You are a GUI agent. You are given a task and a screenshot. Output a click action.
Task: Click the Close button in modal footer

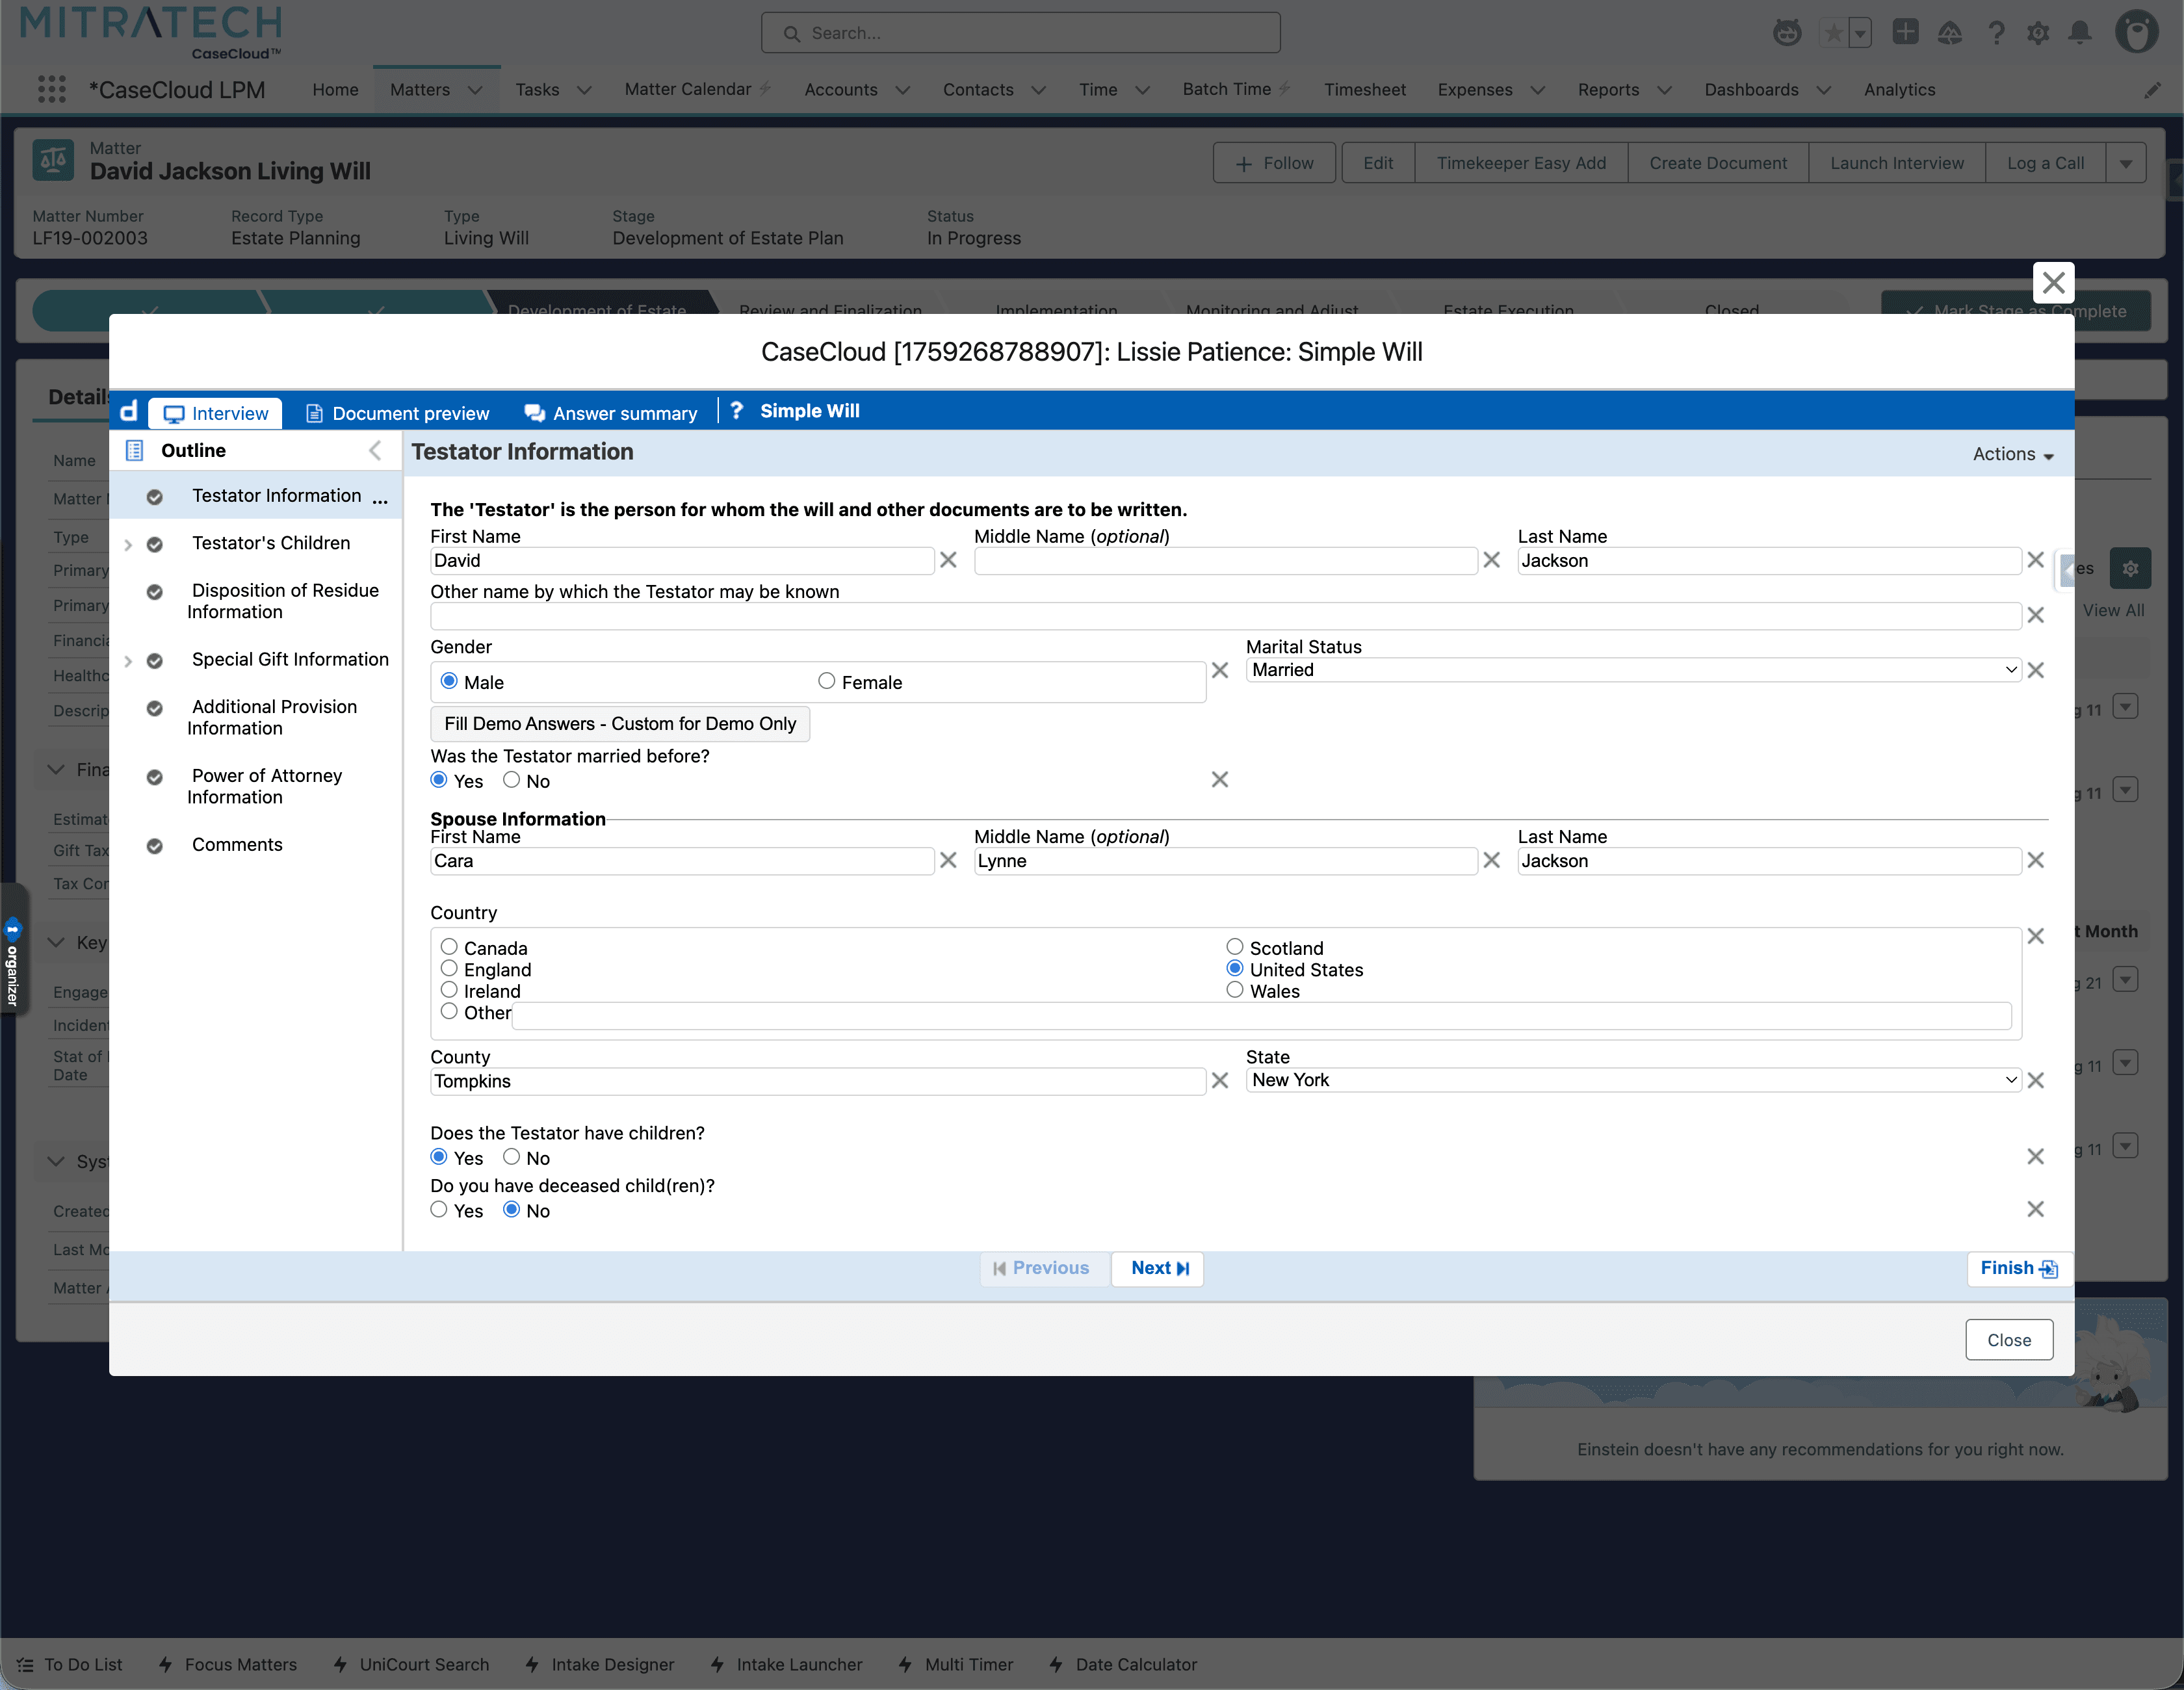click(x=2009, y=1340)
